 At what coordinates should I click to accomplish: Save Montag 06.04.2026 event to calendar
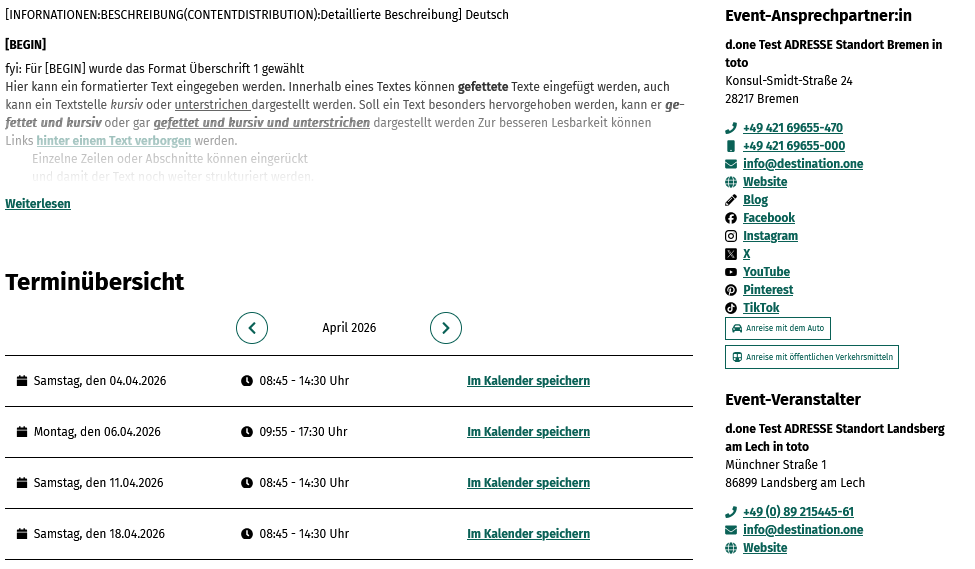point(528,432)
